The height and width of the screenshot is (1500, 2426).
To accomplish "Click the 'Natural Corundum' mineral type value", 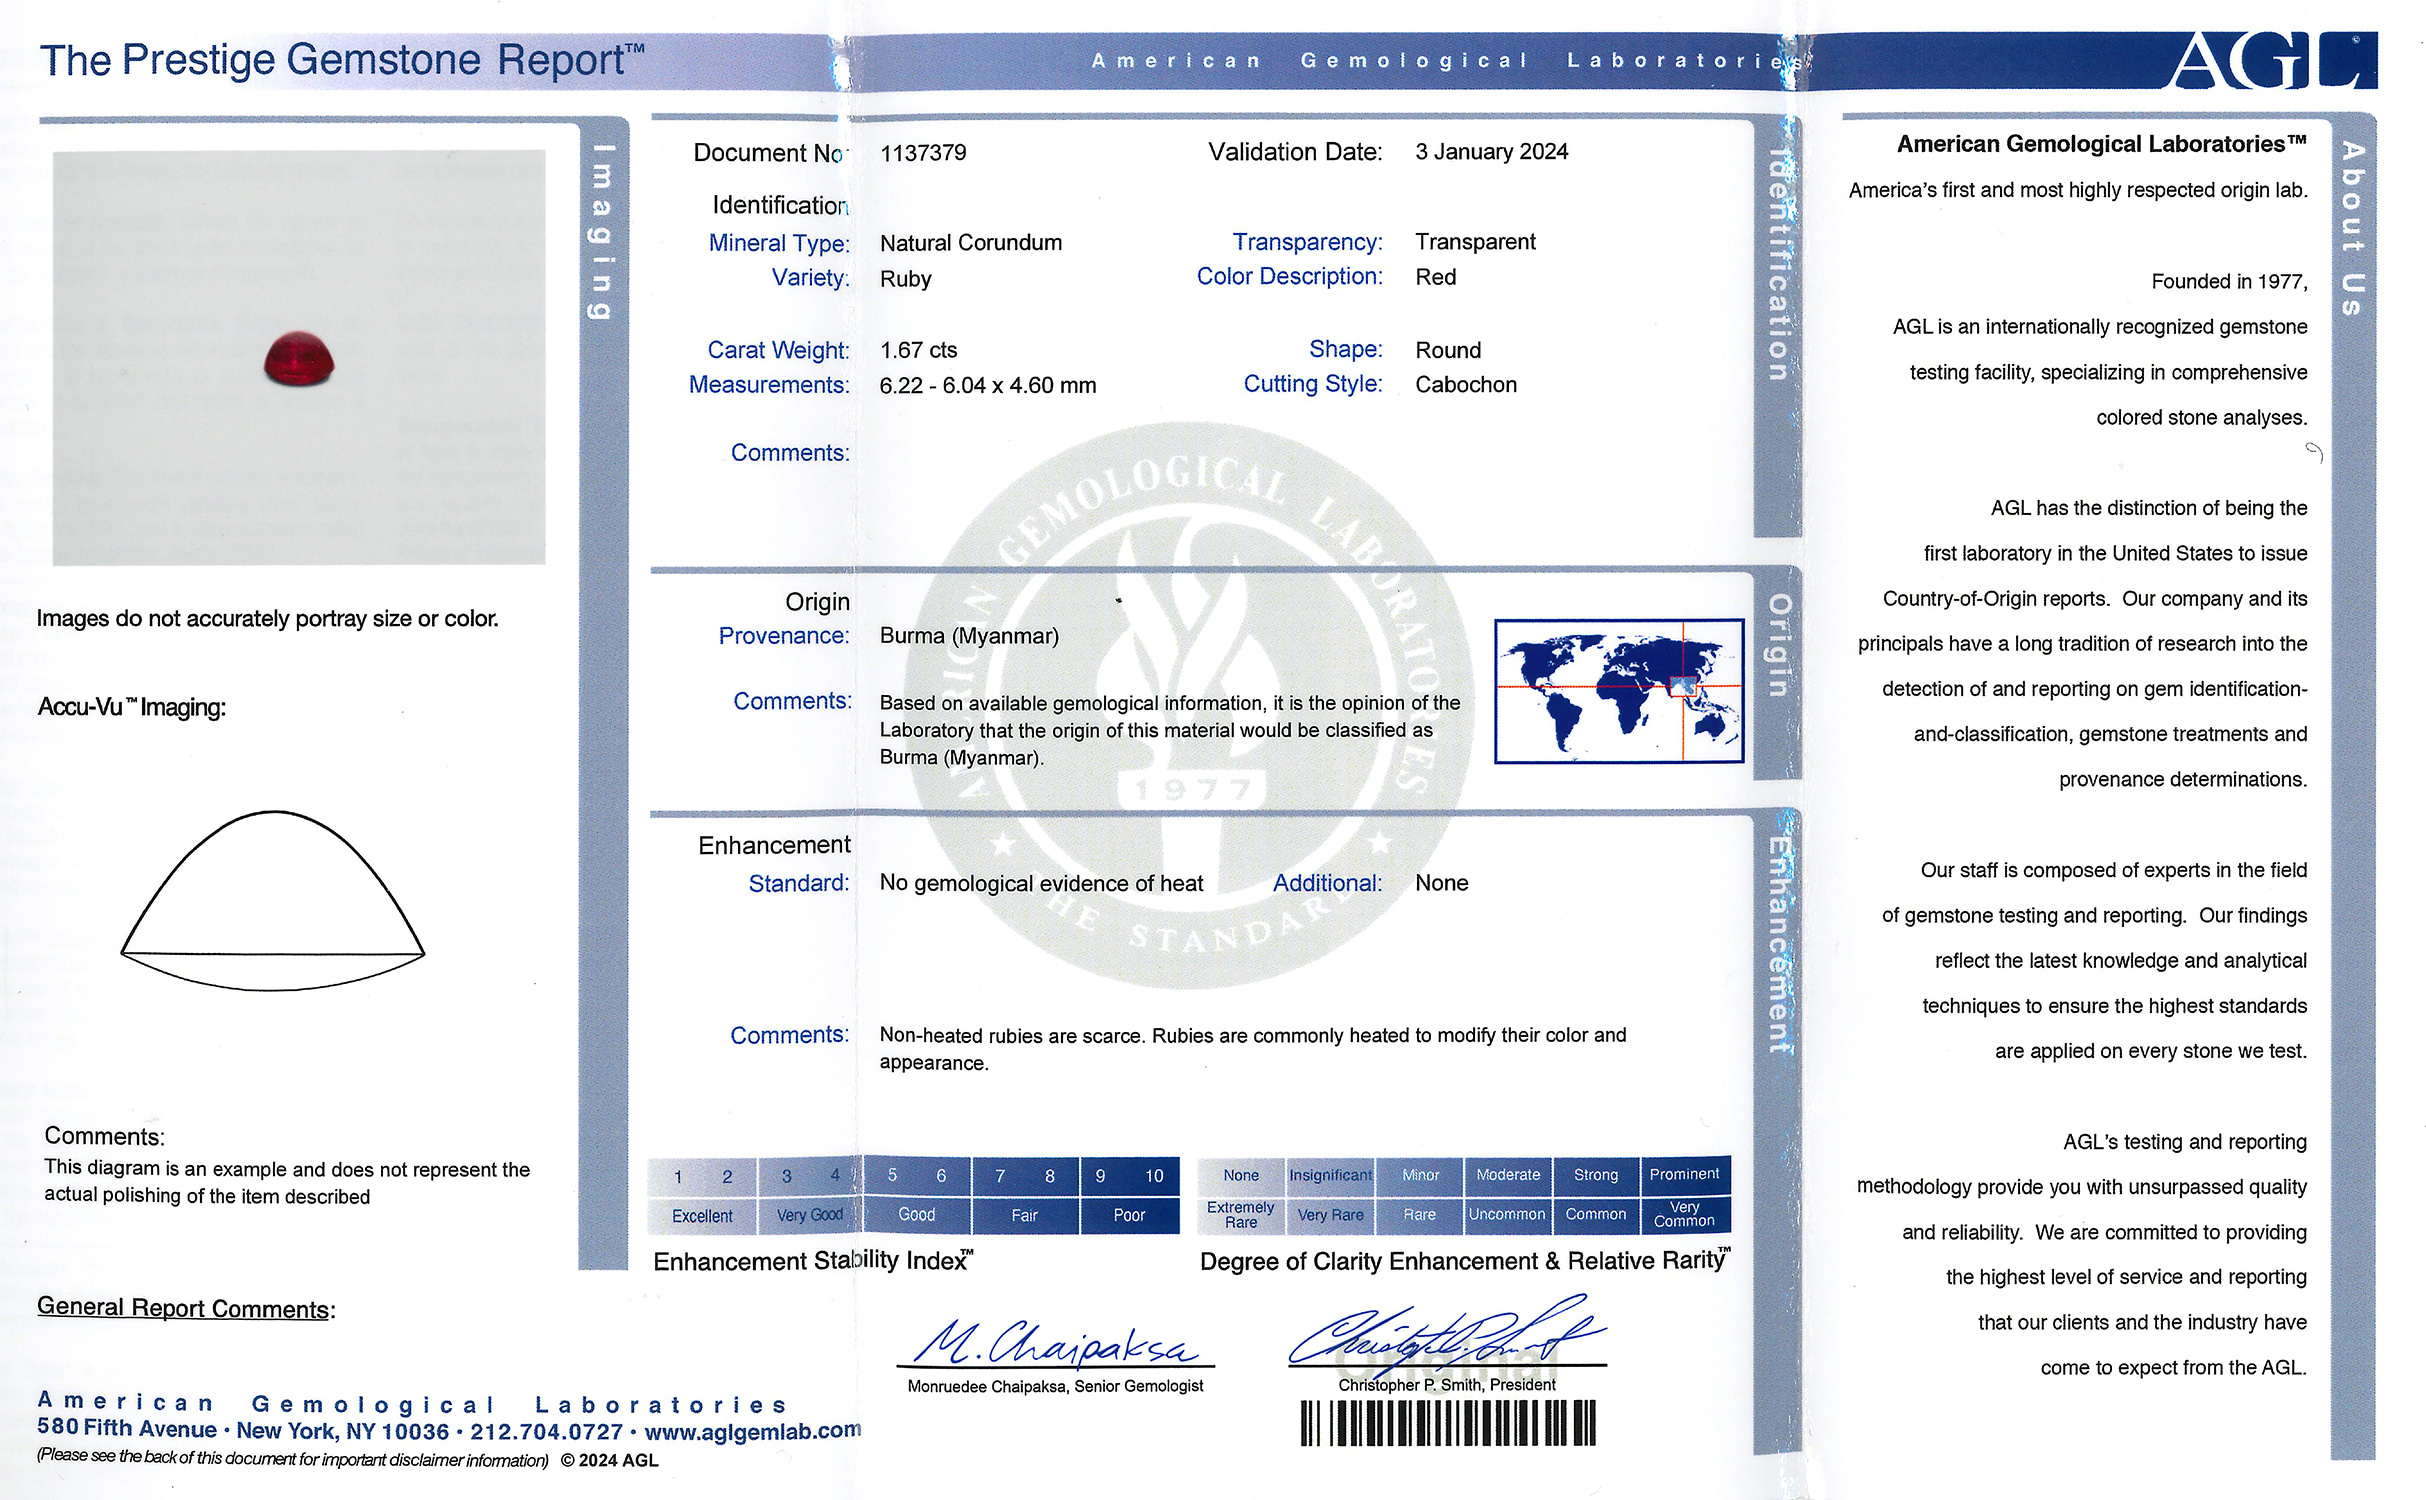I will pyautogui.click(x=971, y=243).
